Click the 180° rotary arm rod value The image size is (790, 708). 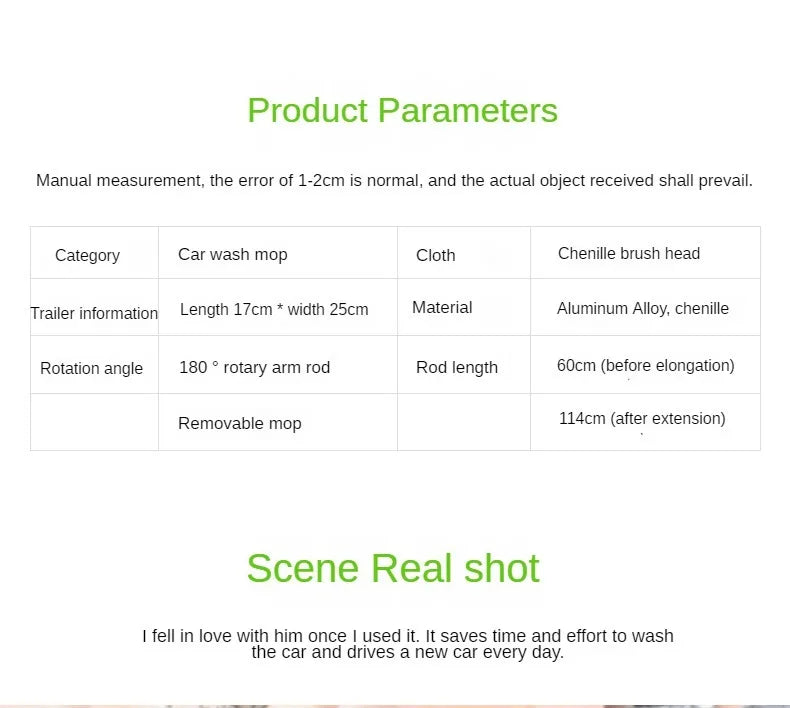254,367
